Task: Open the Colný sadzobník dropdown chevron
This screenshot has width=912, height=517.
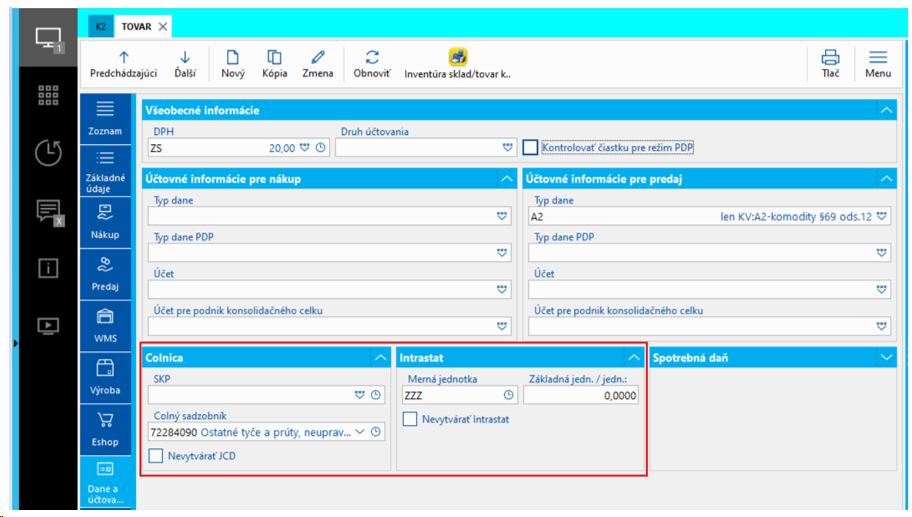Action: (360, 432)
